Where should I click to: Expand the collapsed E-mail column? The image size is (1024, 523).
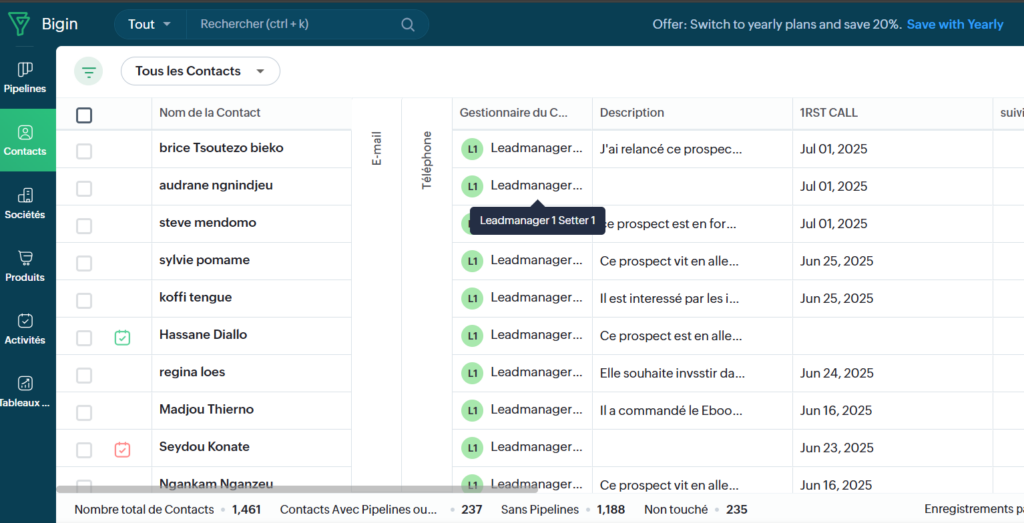coord(377,148)
